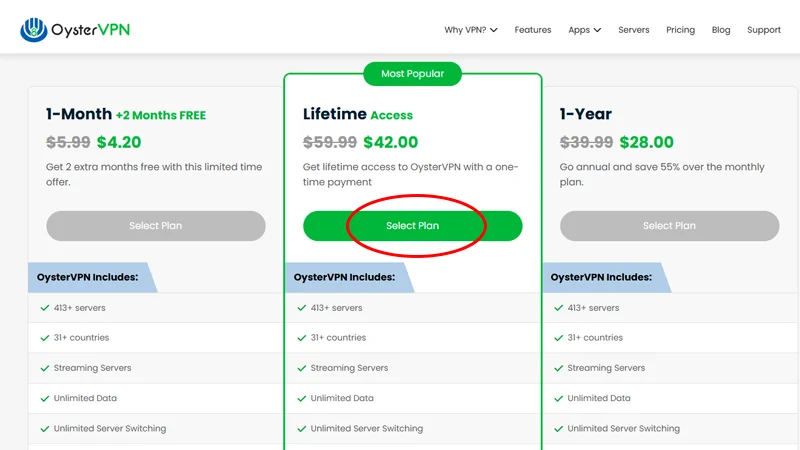
Task: Open the Servers page
Action: [x=634, y=30]
